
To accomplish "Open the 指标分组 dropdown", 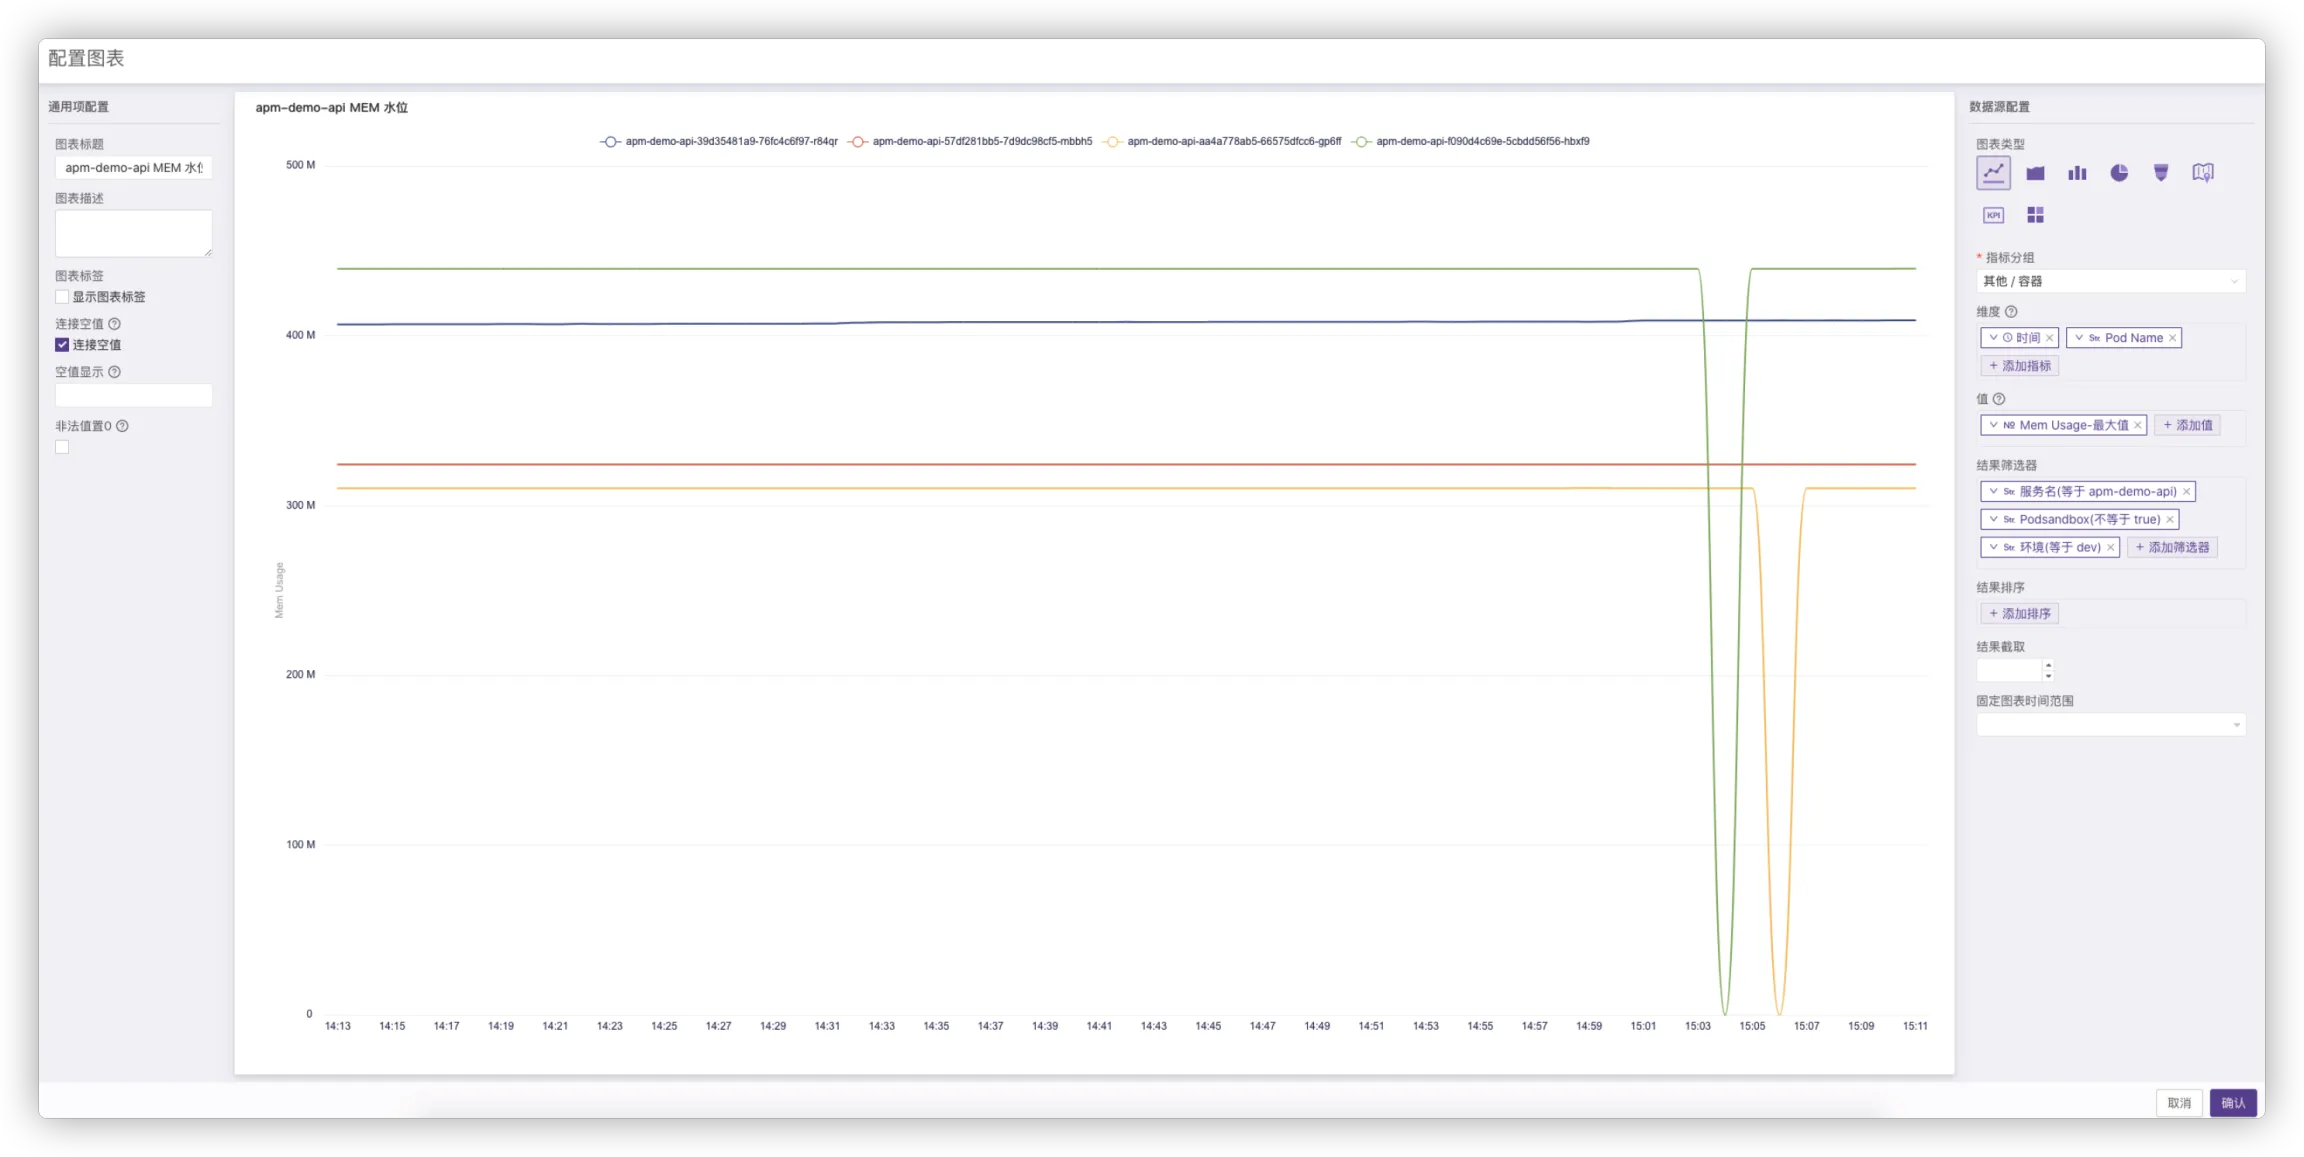I will click(x=2110, y=281).
